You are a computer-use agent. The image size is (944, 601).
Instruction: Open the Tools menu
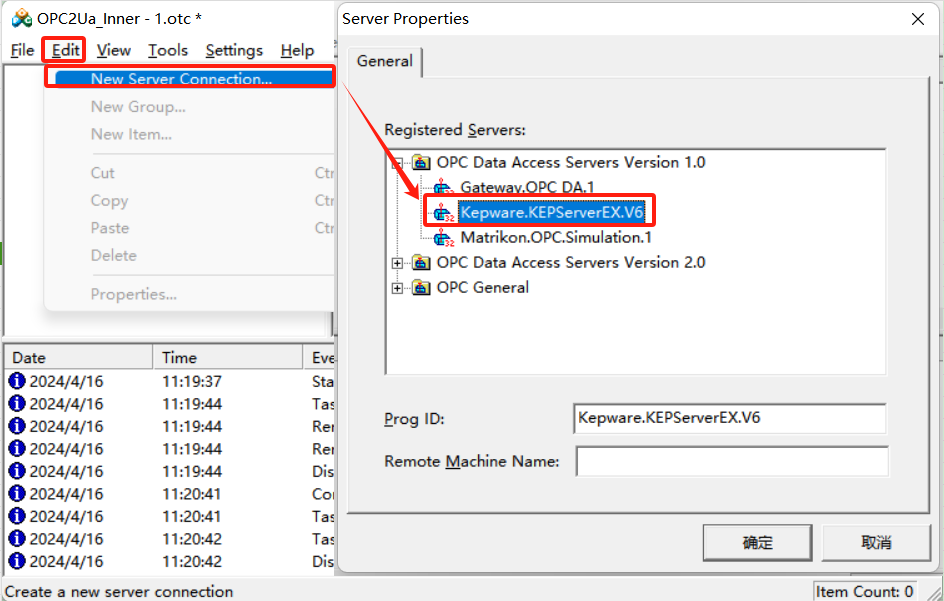168,51
